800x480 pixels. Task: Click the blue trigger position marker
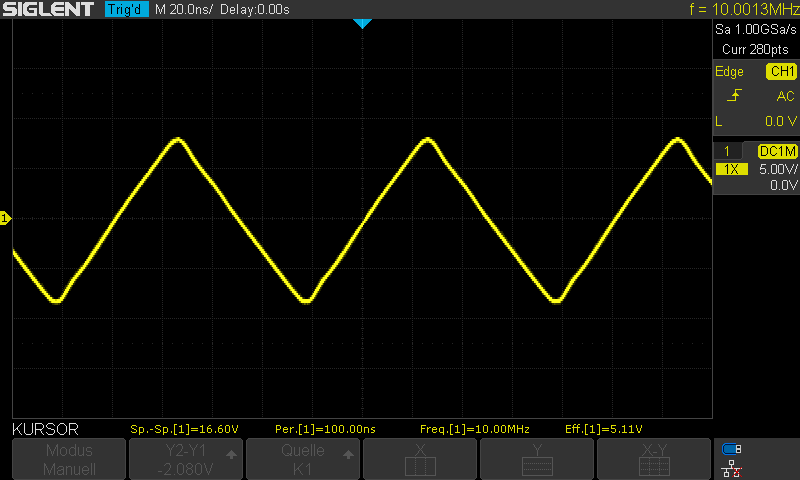pos(362,23)
